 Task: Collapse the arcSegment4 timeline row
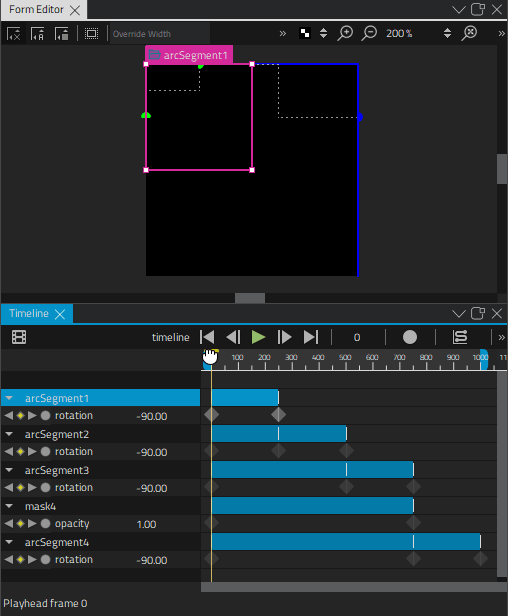9,543
